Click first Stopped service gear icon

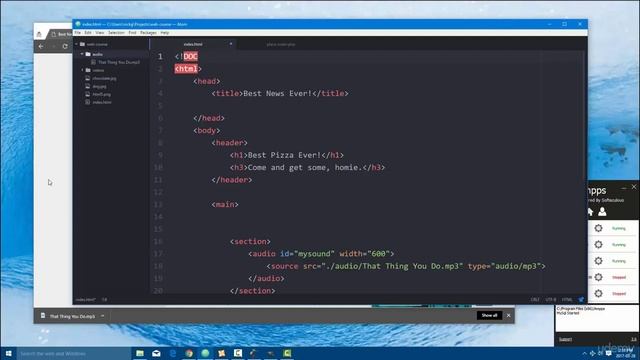tap(598, 277)
